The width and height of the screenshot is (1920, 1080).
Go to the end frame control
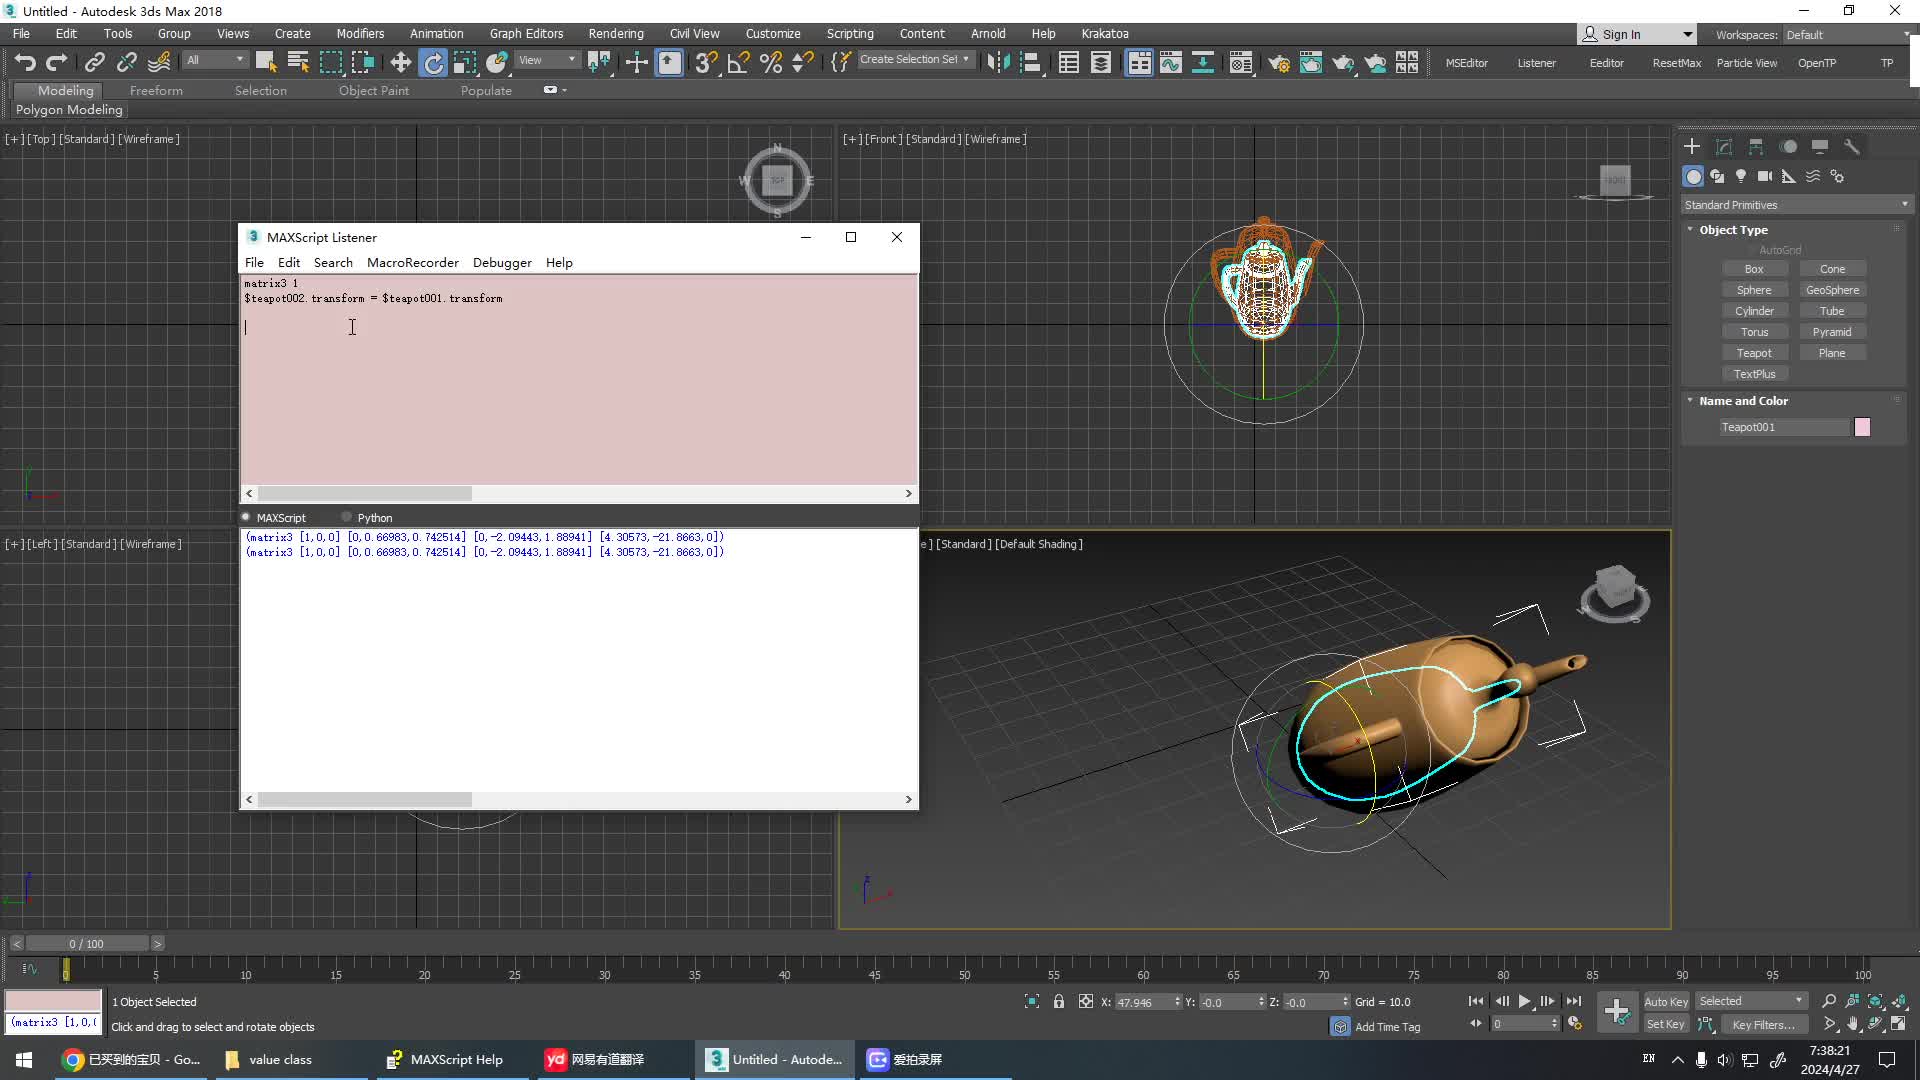(1574, 1001)
